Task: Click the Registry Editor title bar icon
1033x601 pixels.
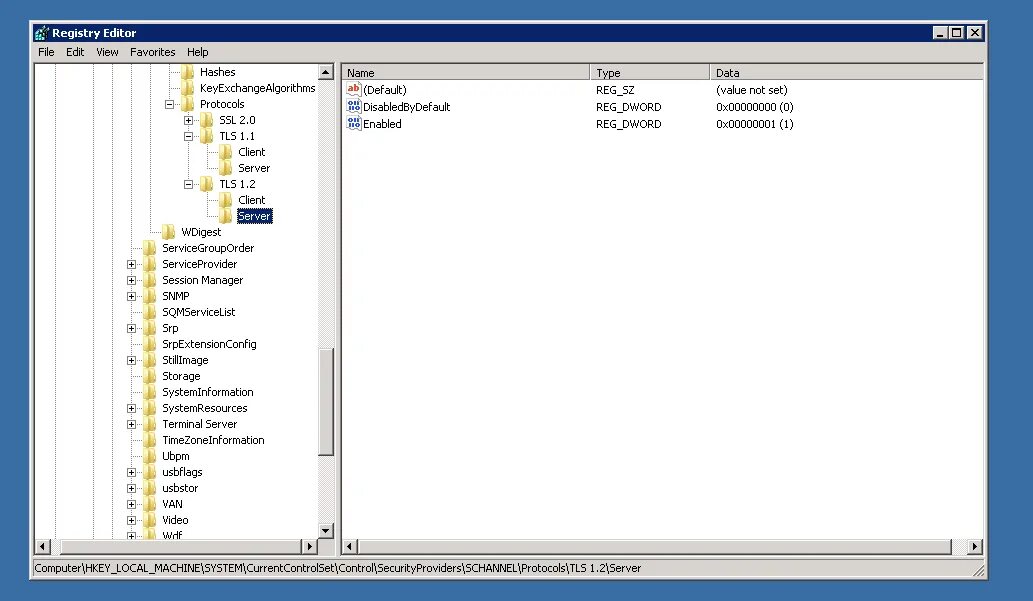Action: (42, 33)
